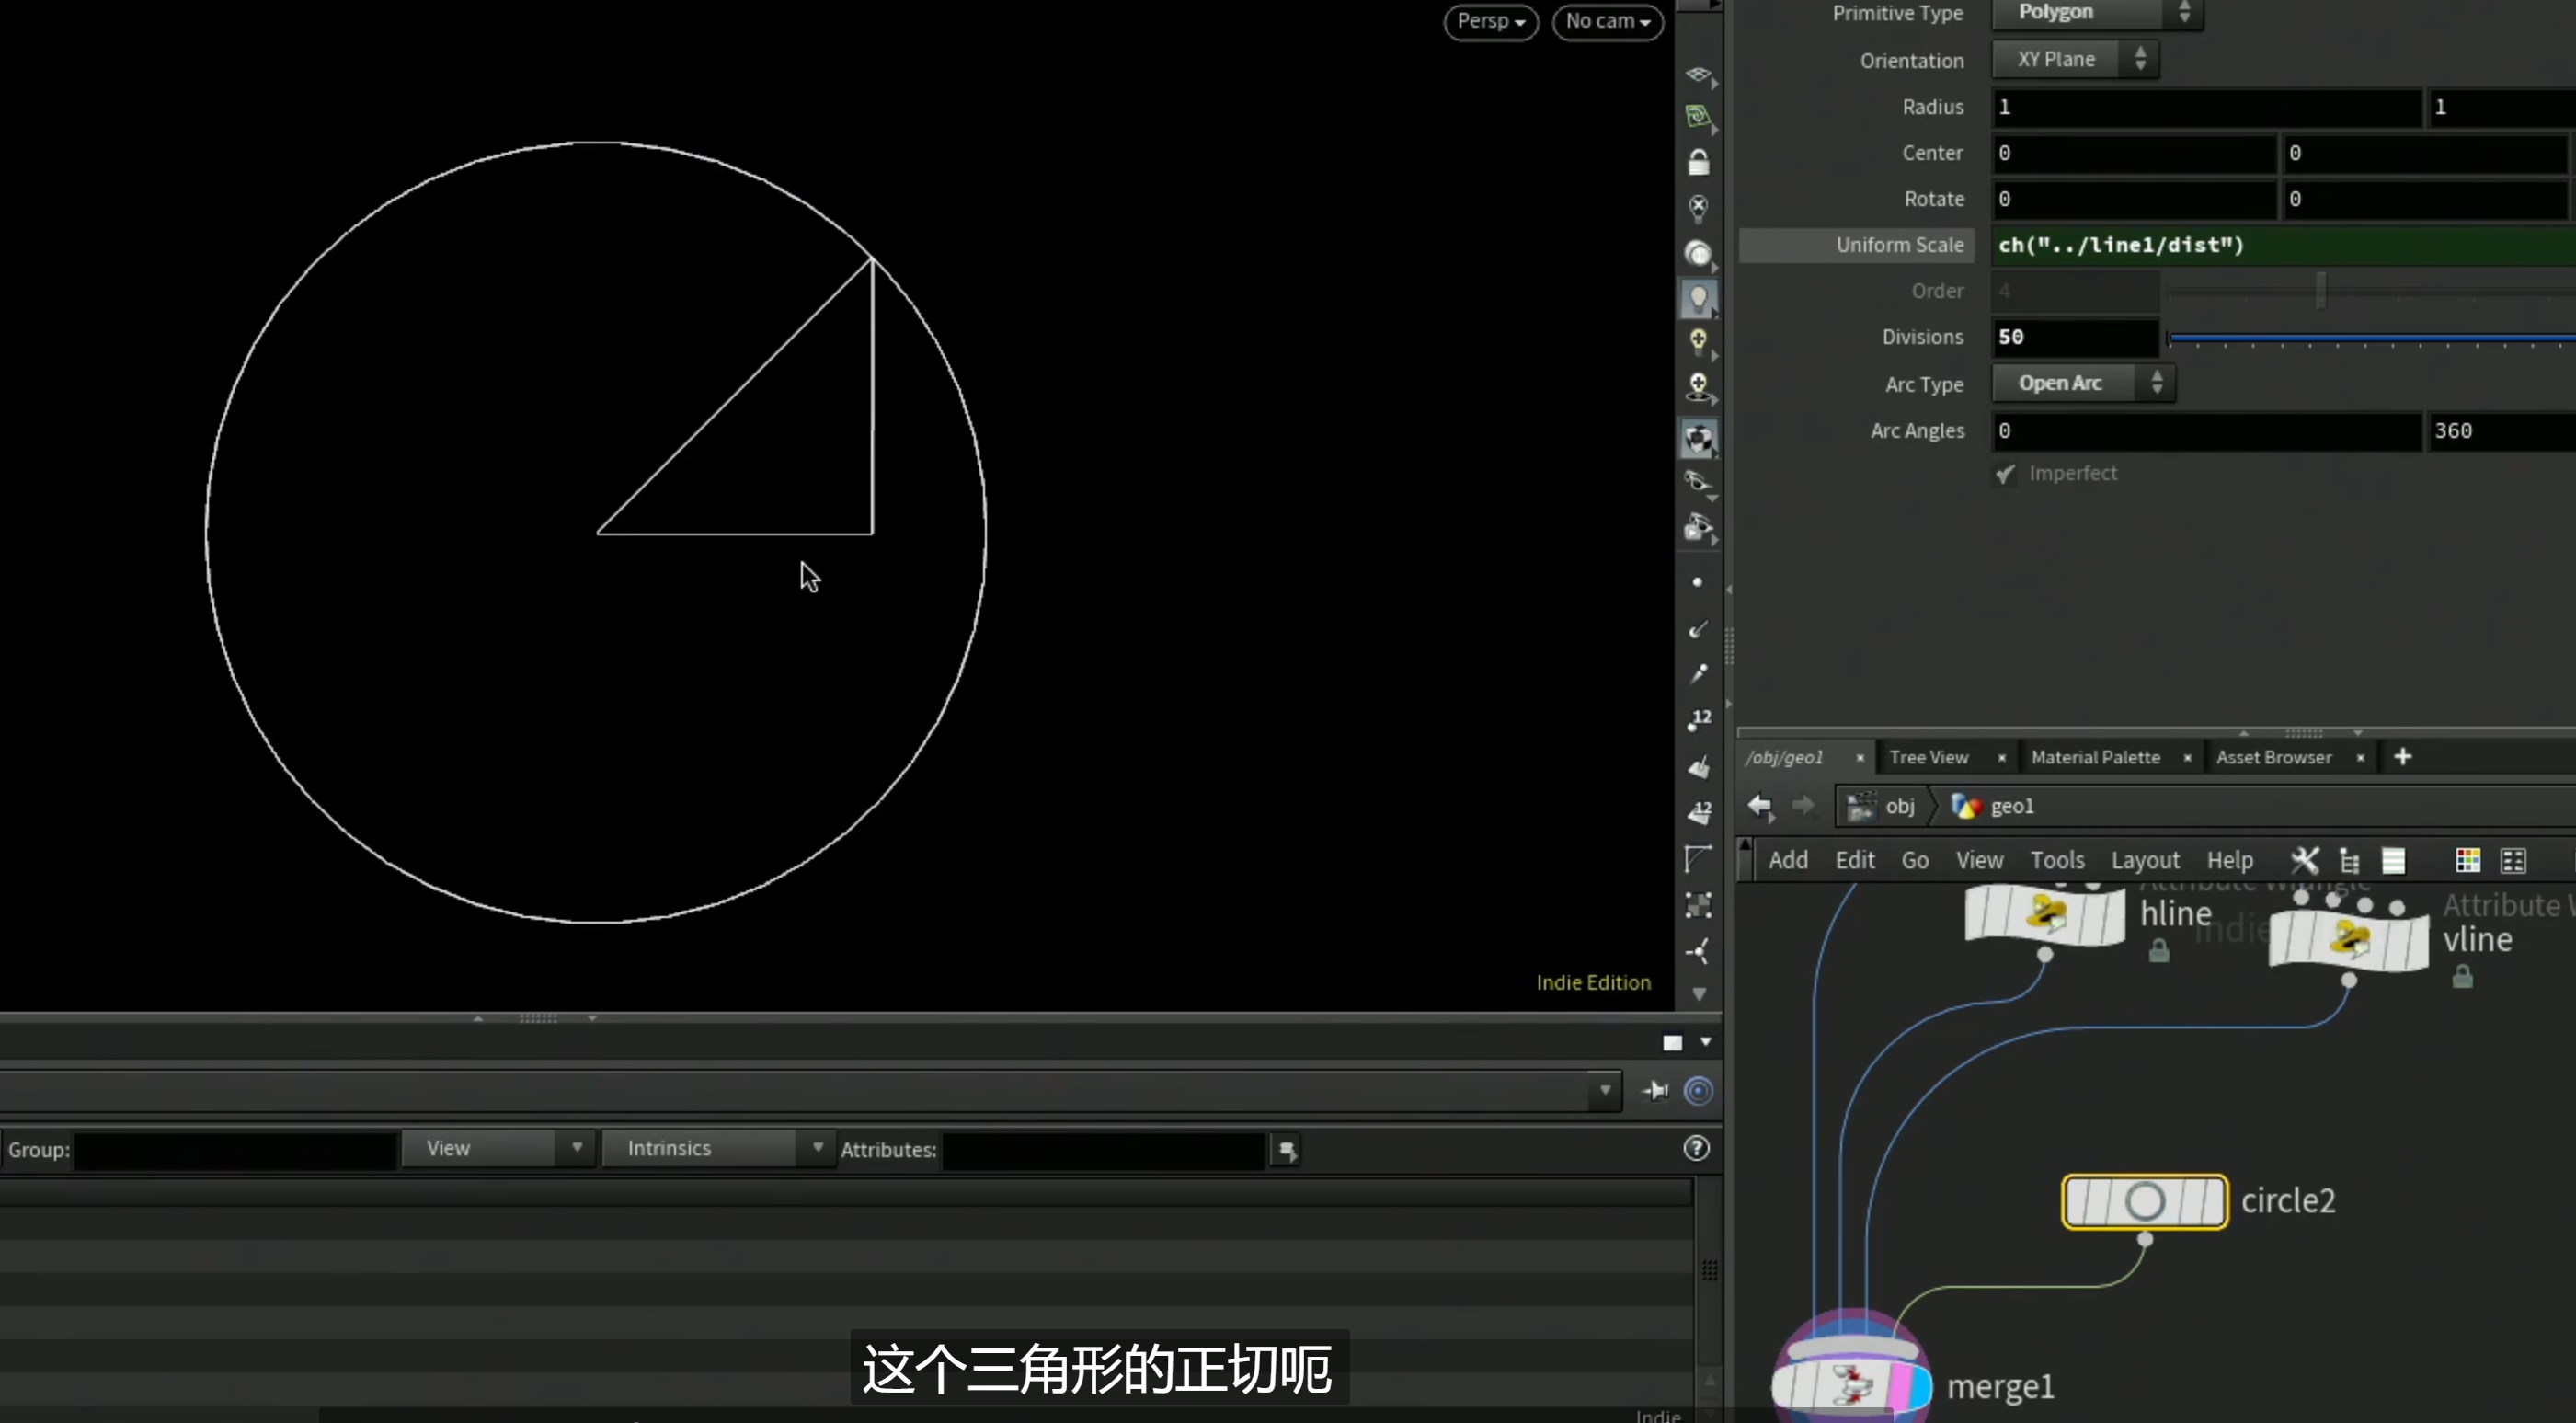
Task: Click the network tools wrench icon
Action: tap(2304, 860)
